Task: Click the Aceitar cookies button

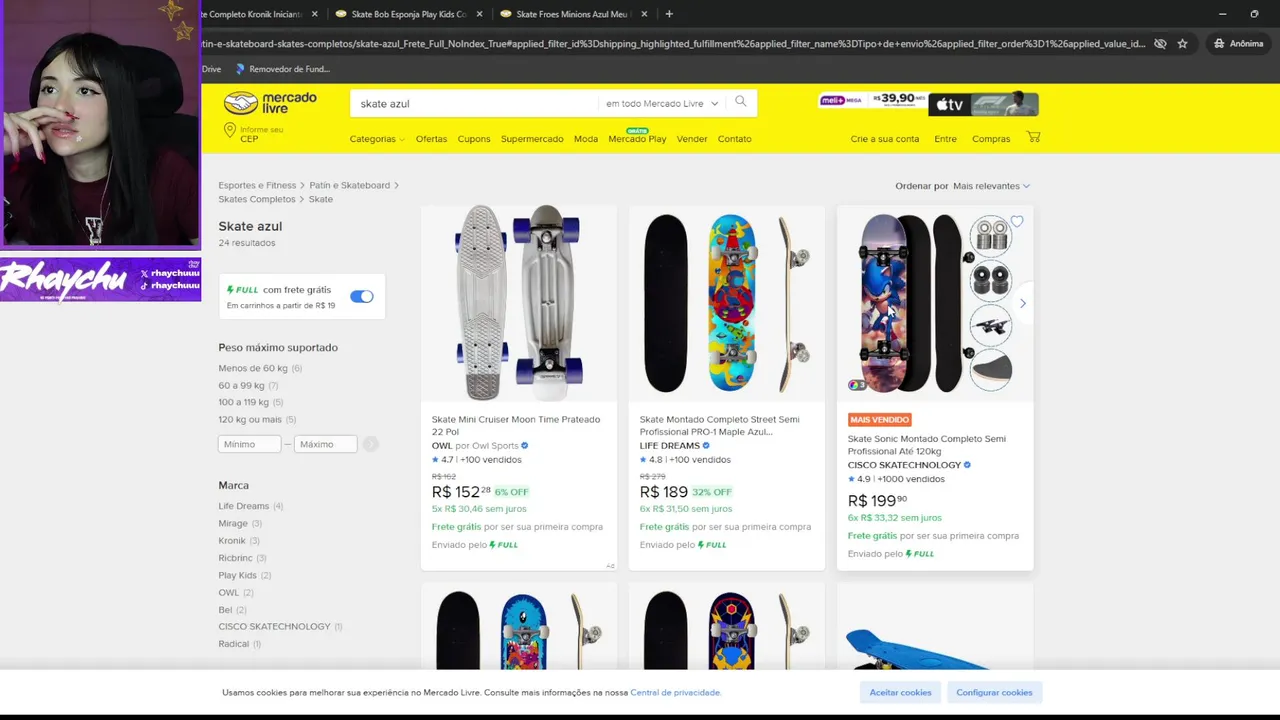Action: (x=900, y=692)
